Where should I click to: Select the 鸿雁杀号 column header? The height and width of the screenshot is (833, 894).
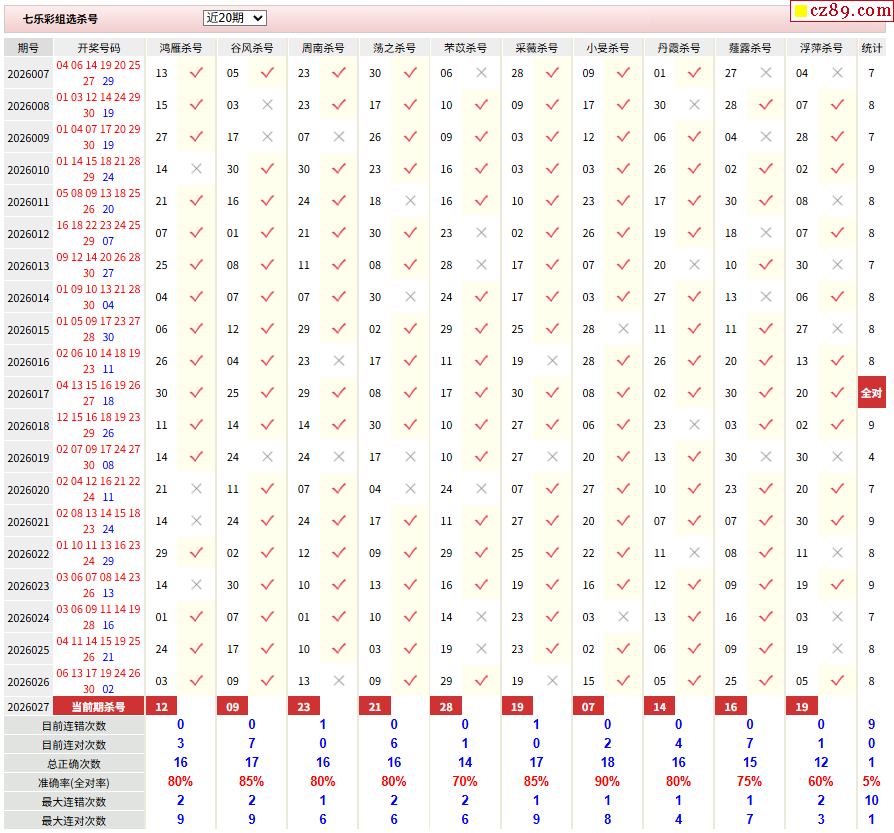pos(180,48)
